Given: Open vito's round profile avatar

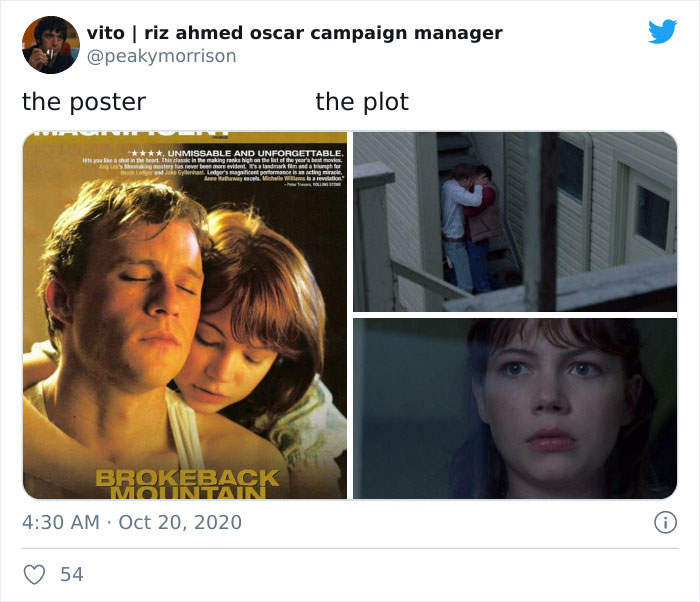Looking at the screenshot, I should pyautogui.click(x=51, y=45).
